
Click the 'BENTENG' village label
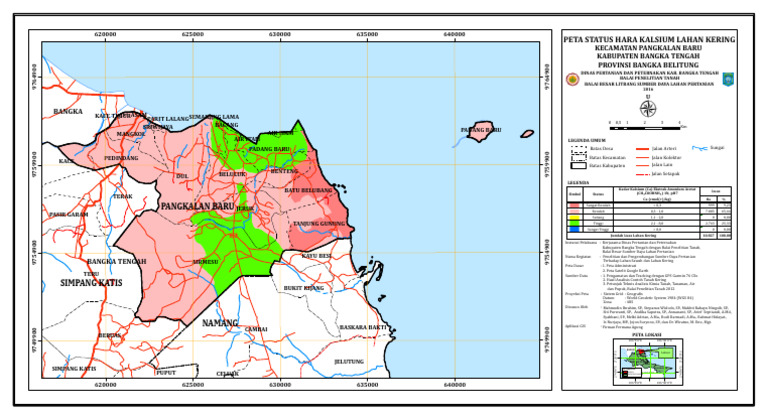284,171
